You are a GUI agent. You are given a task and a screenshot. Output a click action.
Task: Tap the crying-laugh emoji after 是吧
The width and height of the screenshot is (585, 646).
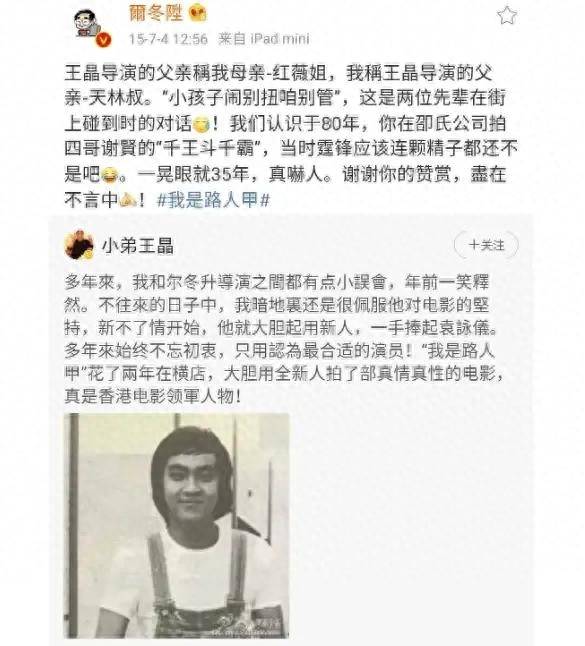(x=109, y=176)
